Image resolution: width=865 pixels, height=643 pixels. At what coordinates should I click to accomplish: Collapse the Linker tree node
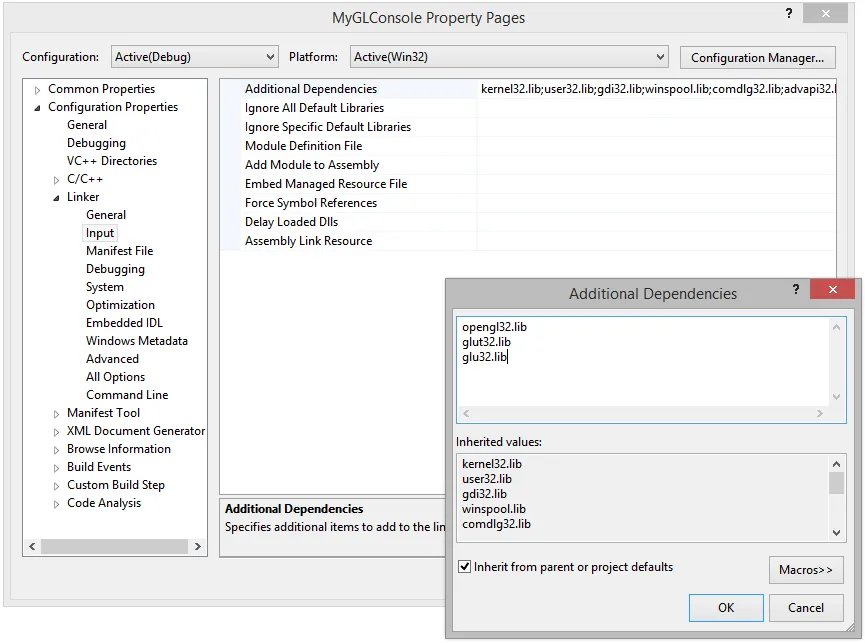point(55,196)
